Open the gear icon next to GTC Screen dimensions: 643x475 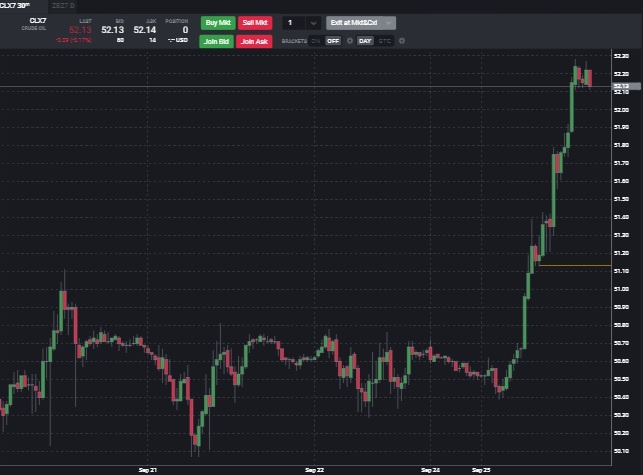click(401, 41)
